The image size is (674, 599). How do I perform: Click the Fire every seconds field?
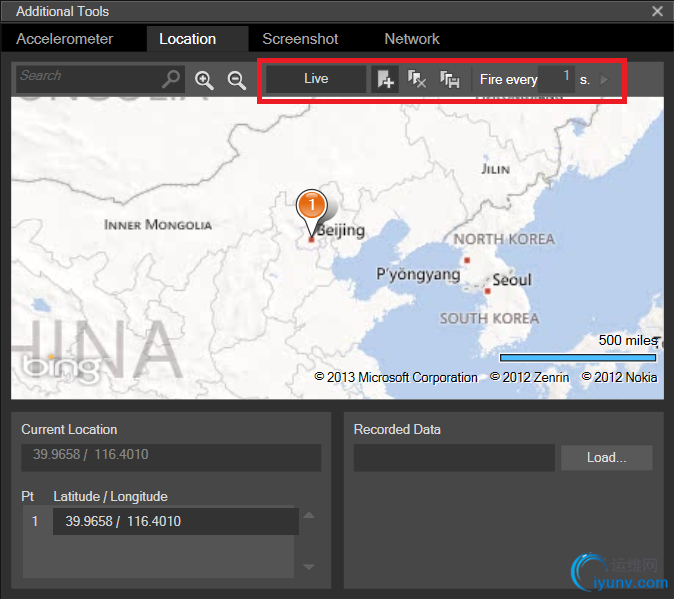[x=556, y=79]
